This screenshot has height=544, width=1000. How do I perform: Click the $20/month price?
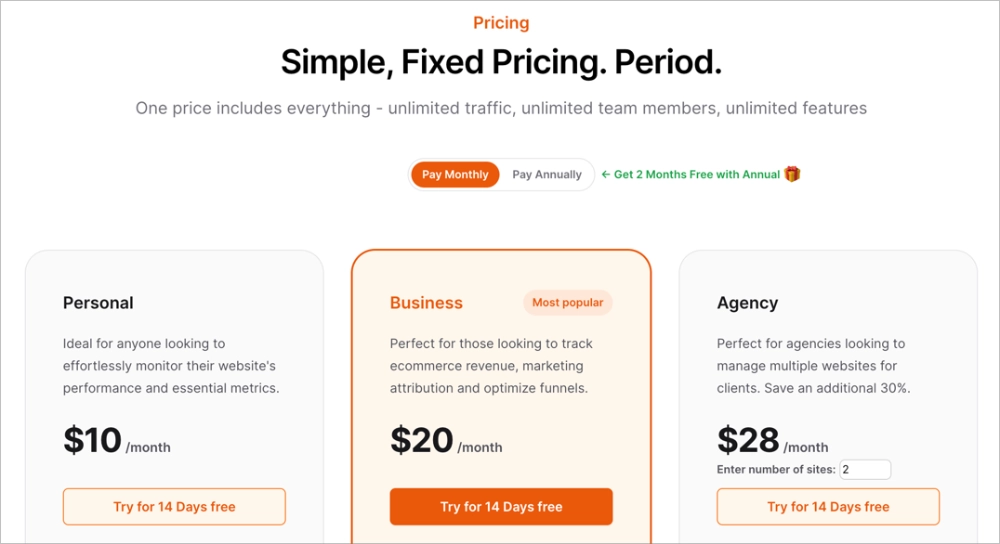click(x=445, y=441)
